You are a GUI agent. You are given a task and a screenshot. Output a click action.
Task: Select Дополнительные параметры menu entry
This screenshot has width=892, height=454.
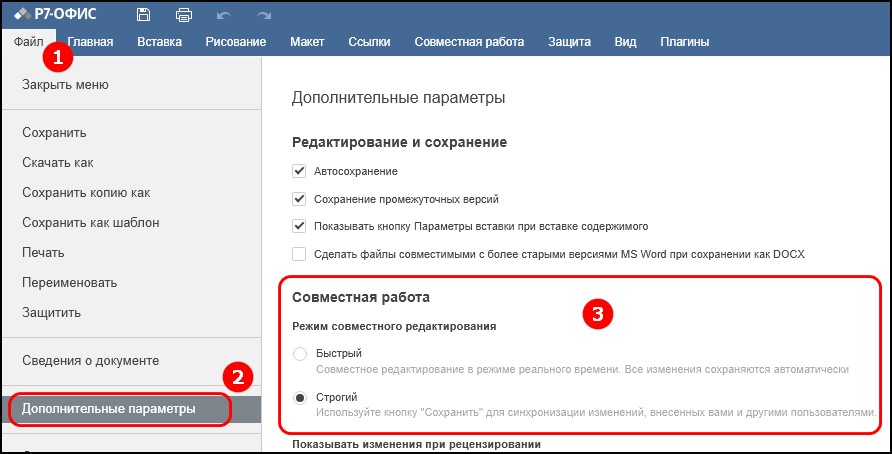pos(131,409)
